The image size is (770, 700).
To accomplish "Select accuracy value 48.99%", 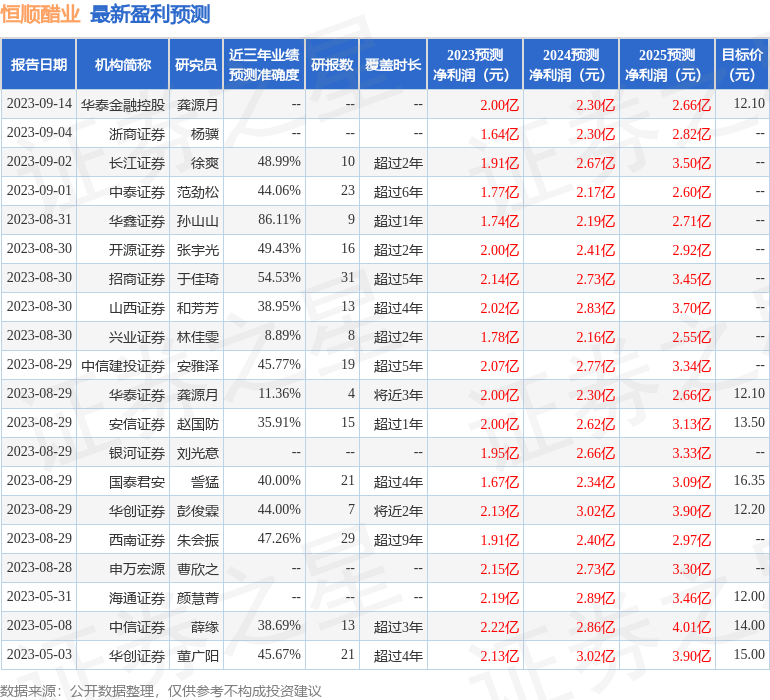I will point(279,162).
